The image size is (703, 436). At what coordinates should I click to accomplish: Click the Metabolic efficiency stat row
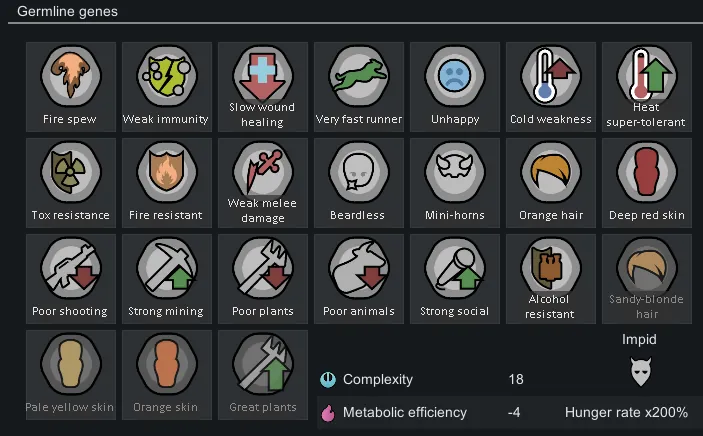coord(505,413)
